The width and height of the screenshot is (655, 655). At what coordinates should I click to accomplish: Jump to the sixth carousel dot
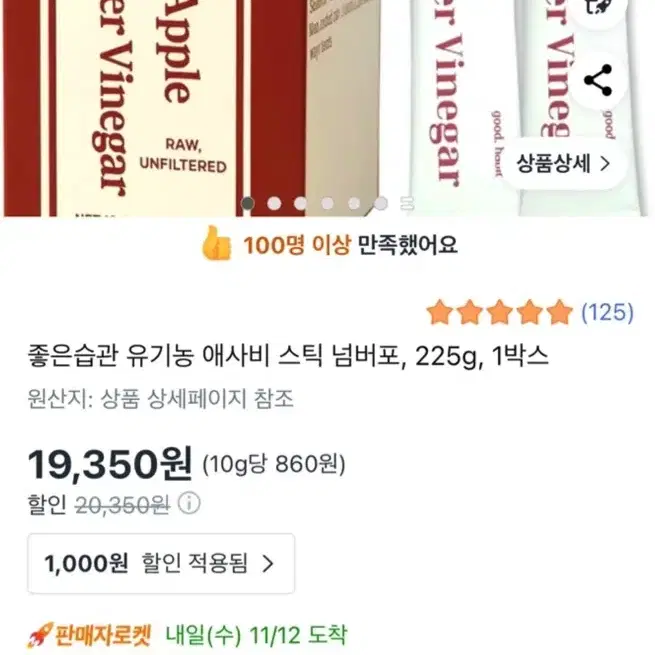(381, 203)
